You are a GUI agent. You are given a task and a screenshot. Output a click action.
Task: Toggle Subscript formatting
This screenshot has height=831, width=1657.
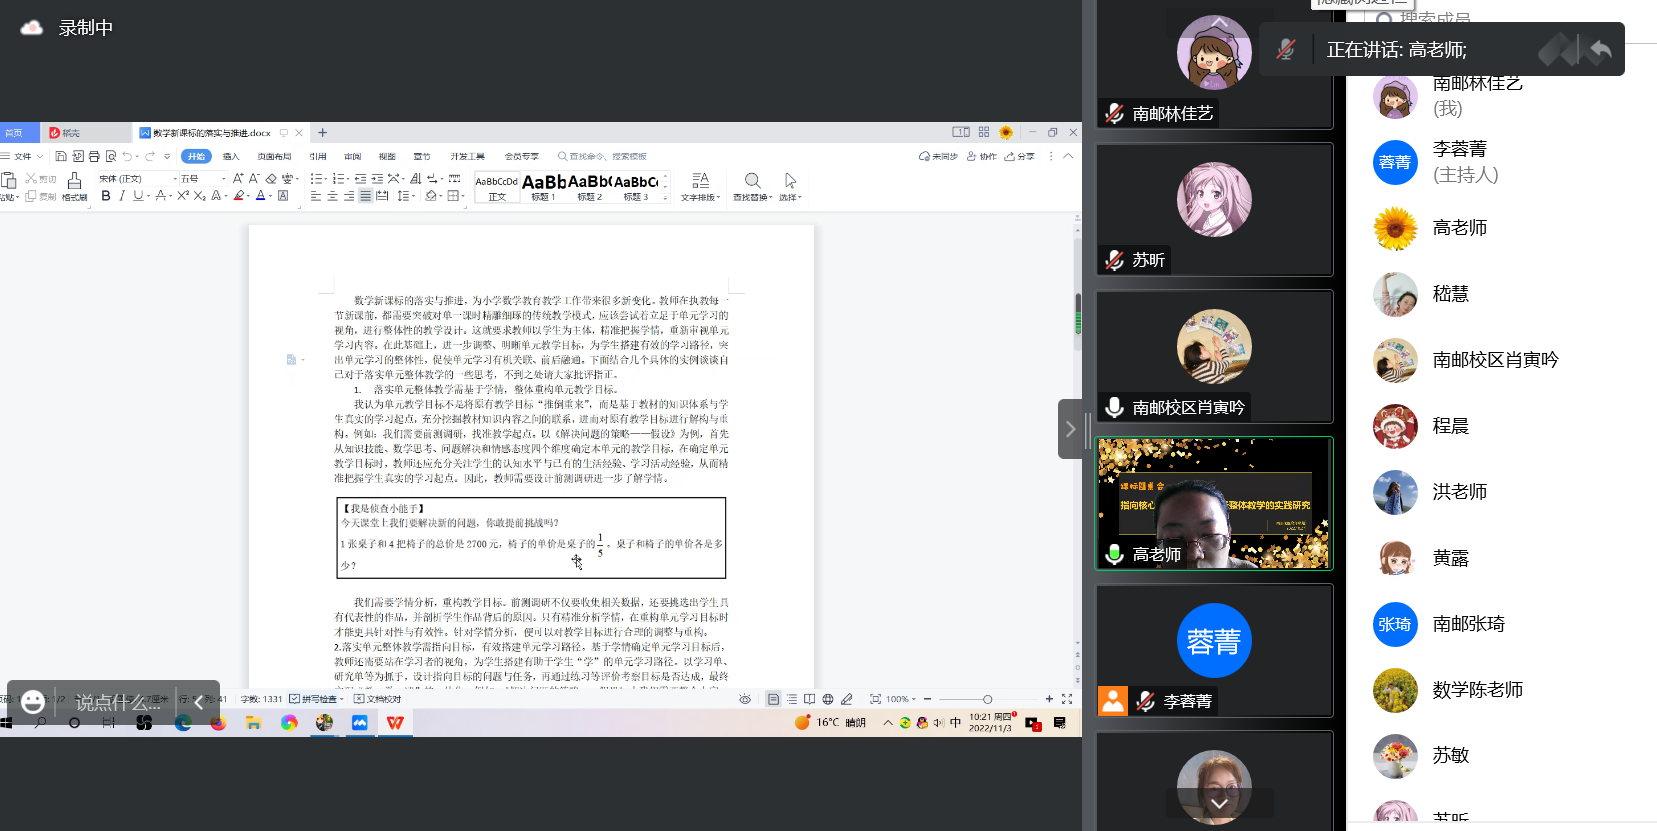tap(199, 196)
